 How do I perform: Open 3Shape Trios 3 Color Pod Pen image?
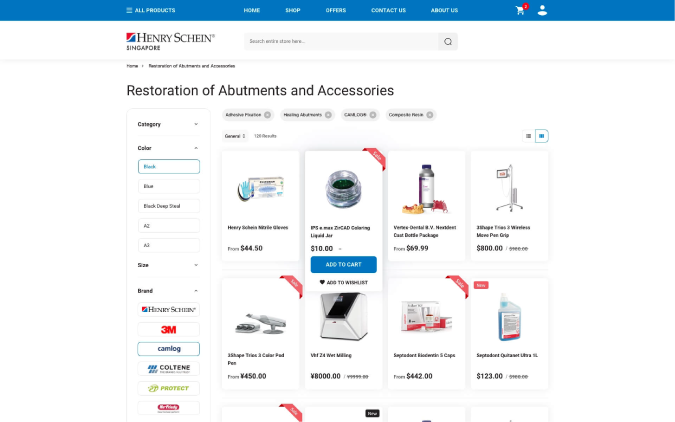point(260,324)
